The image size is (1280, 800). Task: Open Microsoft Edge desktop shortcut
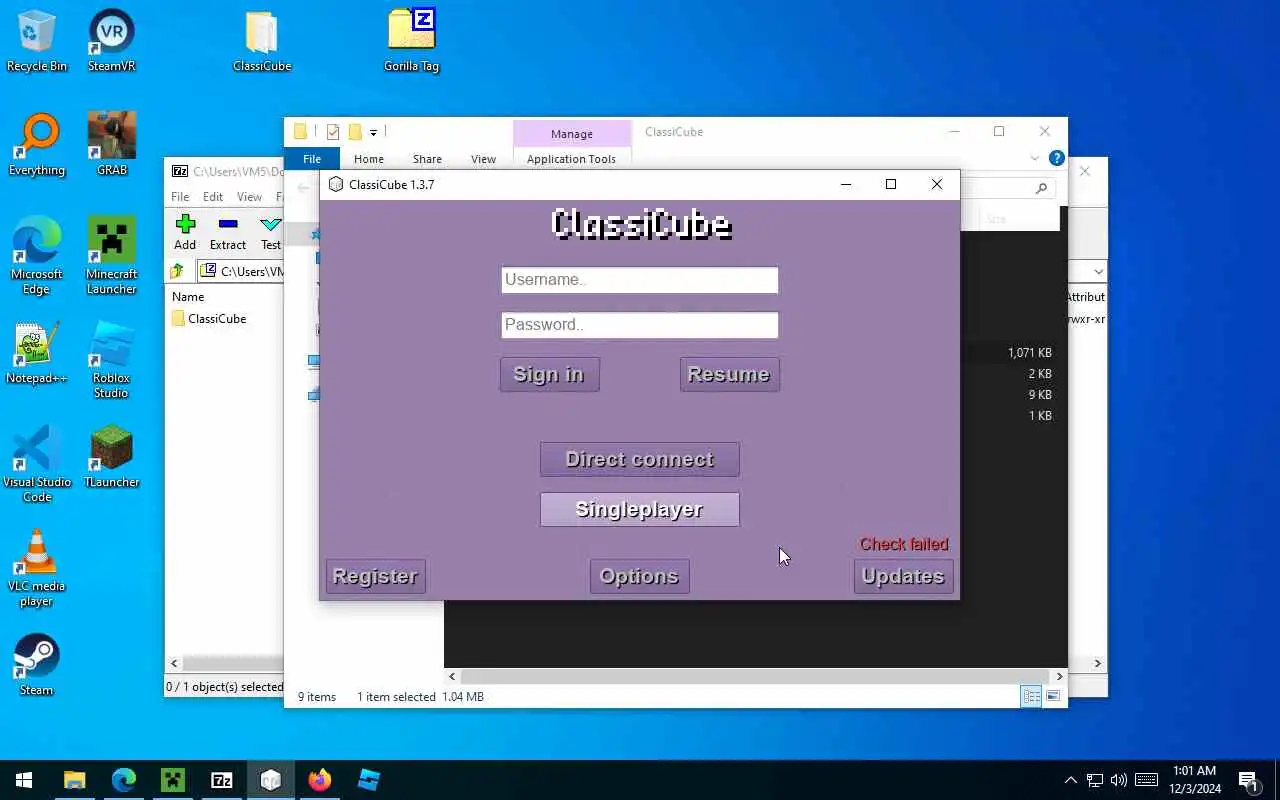[36, 256]
